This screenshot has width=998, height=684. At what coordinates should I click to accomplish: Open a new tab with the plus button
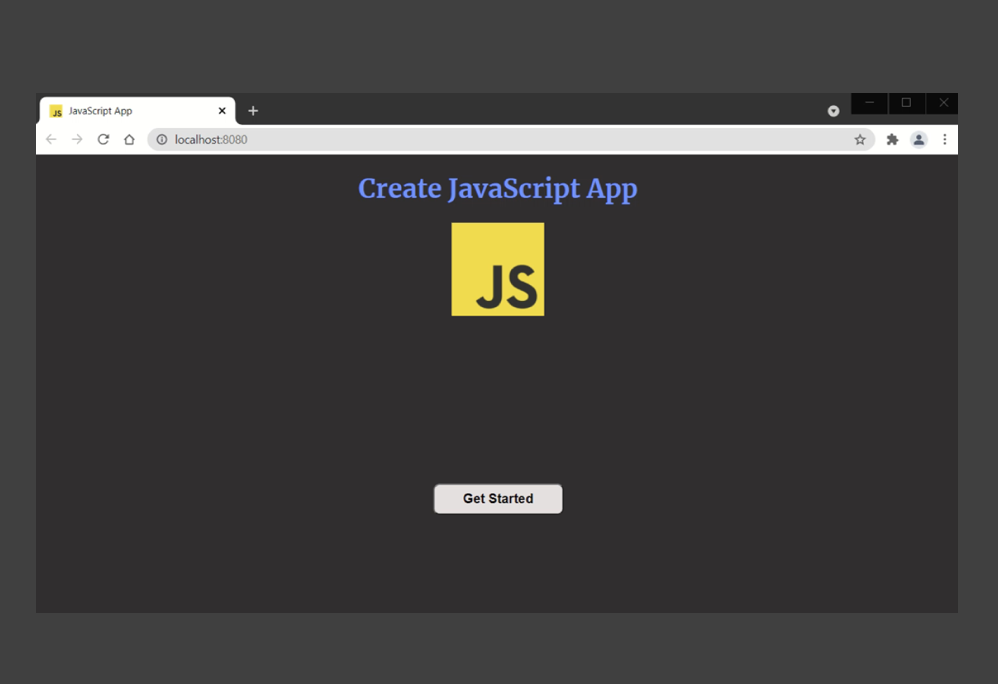253,110
